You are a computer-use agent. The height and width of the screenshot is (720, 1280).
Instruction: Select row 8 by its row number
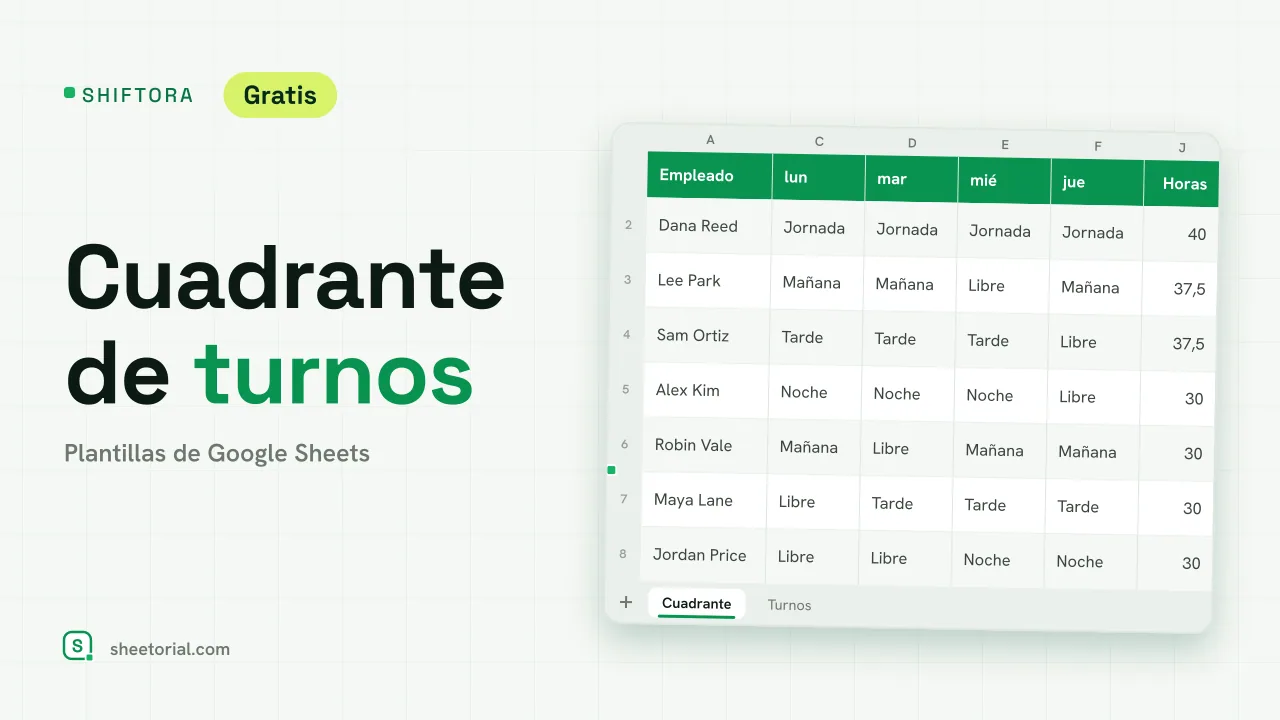point(623,554)
